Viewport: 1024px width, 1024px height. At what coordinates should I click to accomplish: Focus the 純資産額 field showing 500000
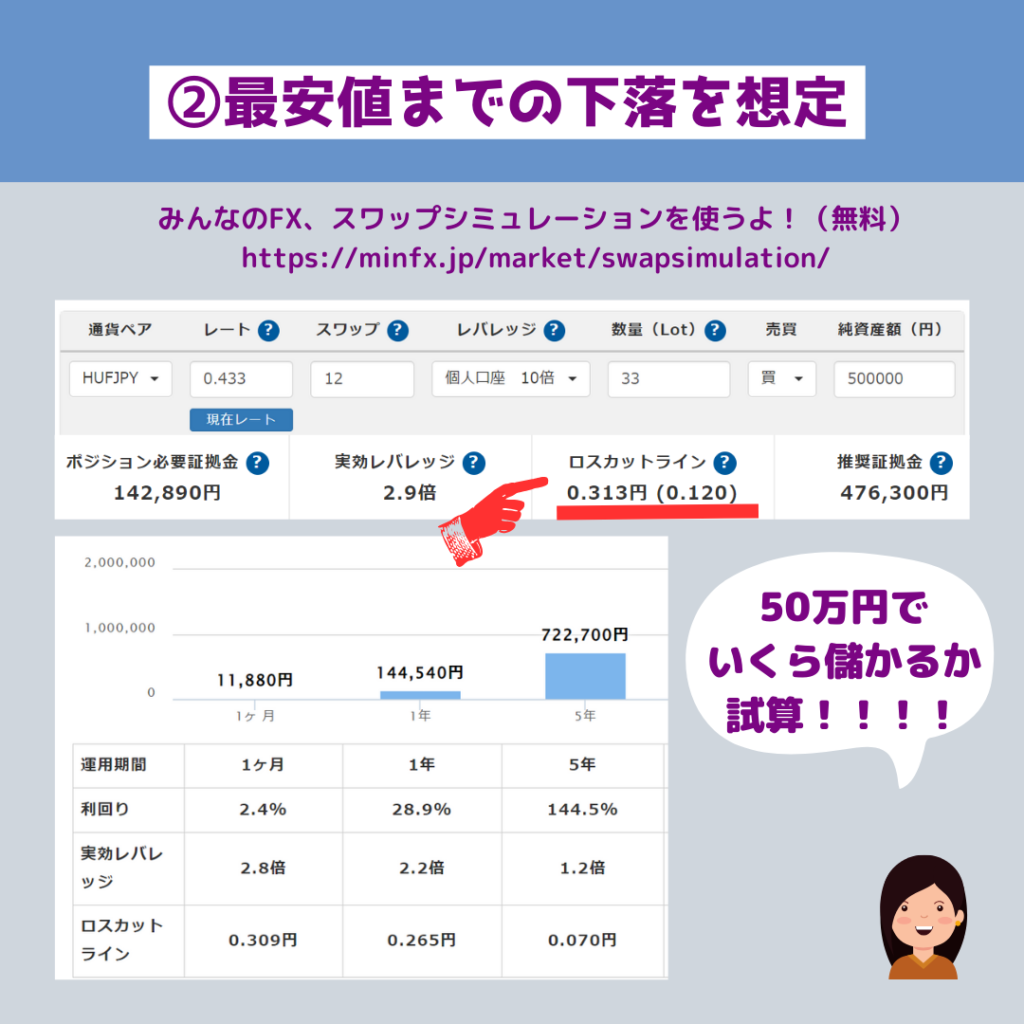893,379
